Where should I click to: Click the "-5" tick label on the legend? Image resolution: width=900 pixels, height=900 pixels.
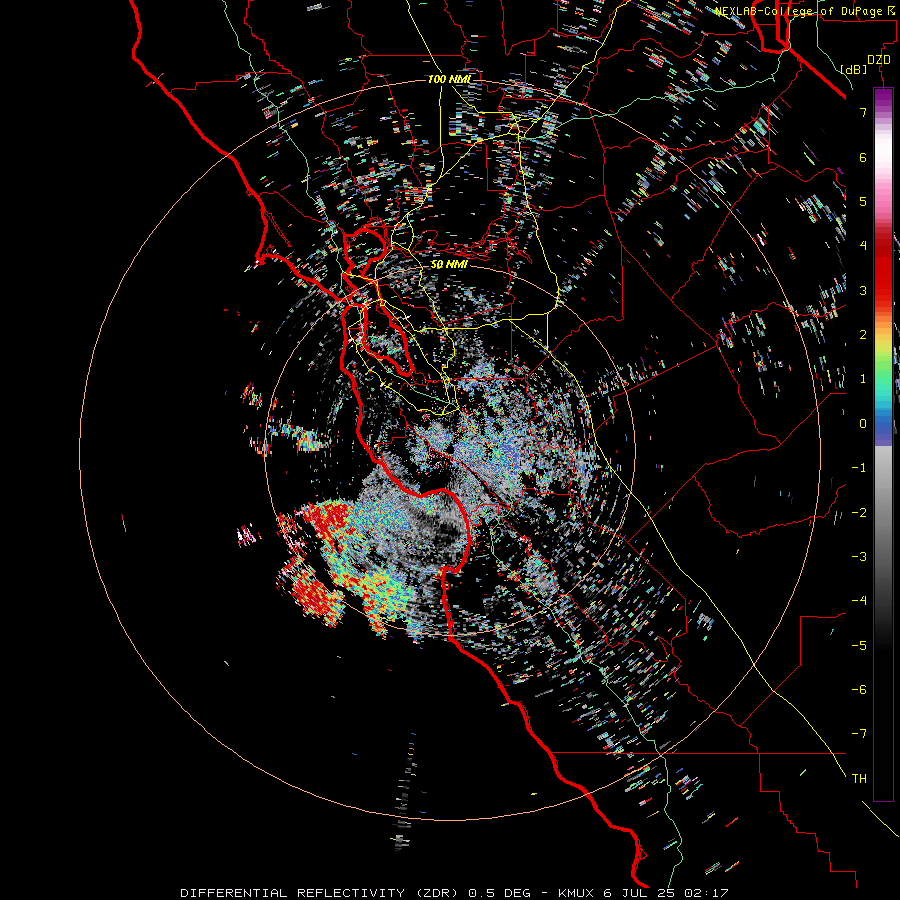[x=859, y=645]
